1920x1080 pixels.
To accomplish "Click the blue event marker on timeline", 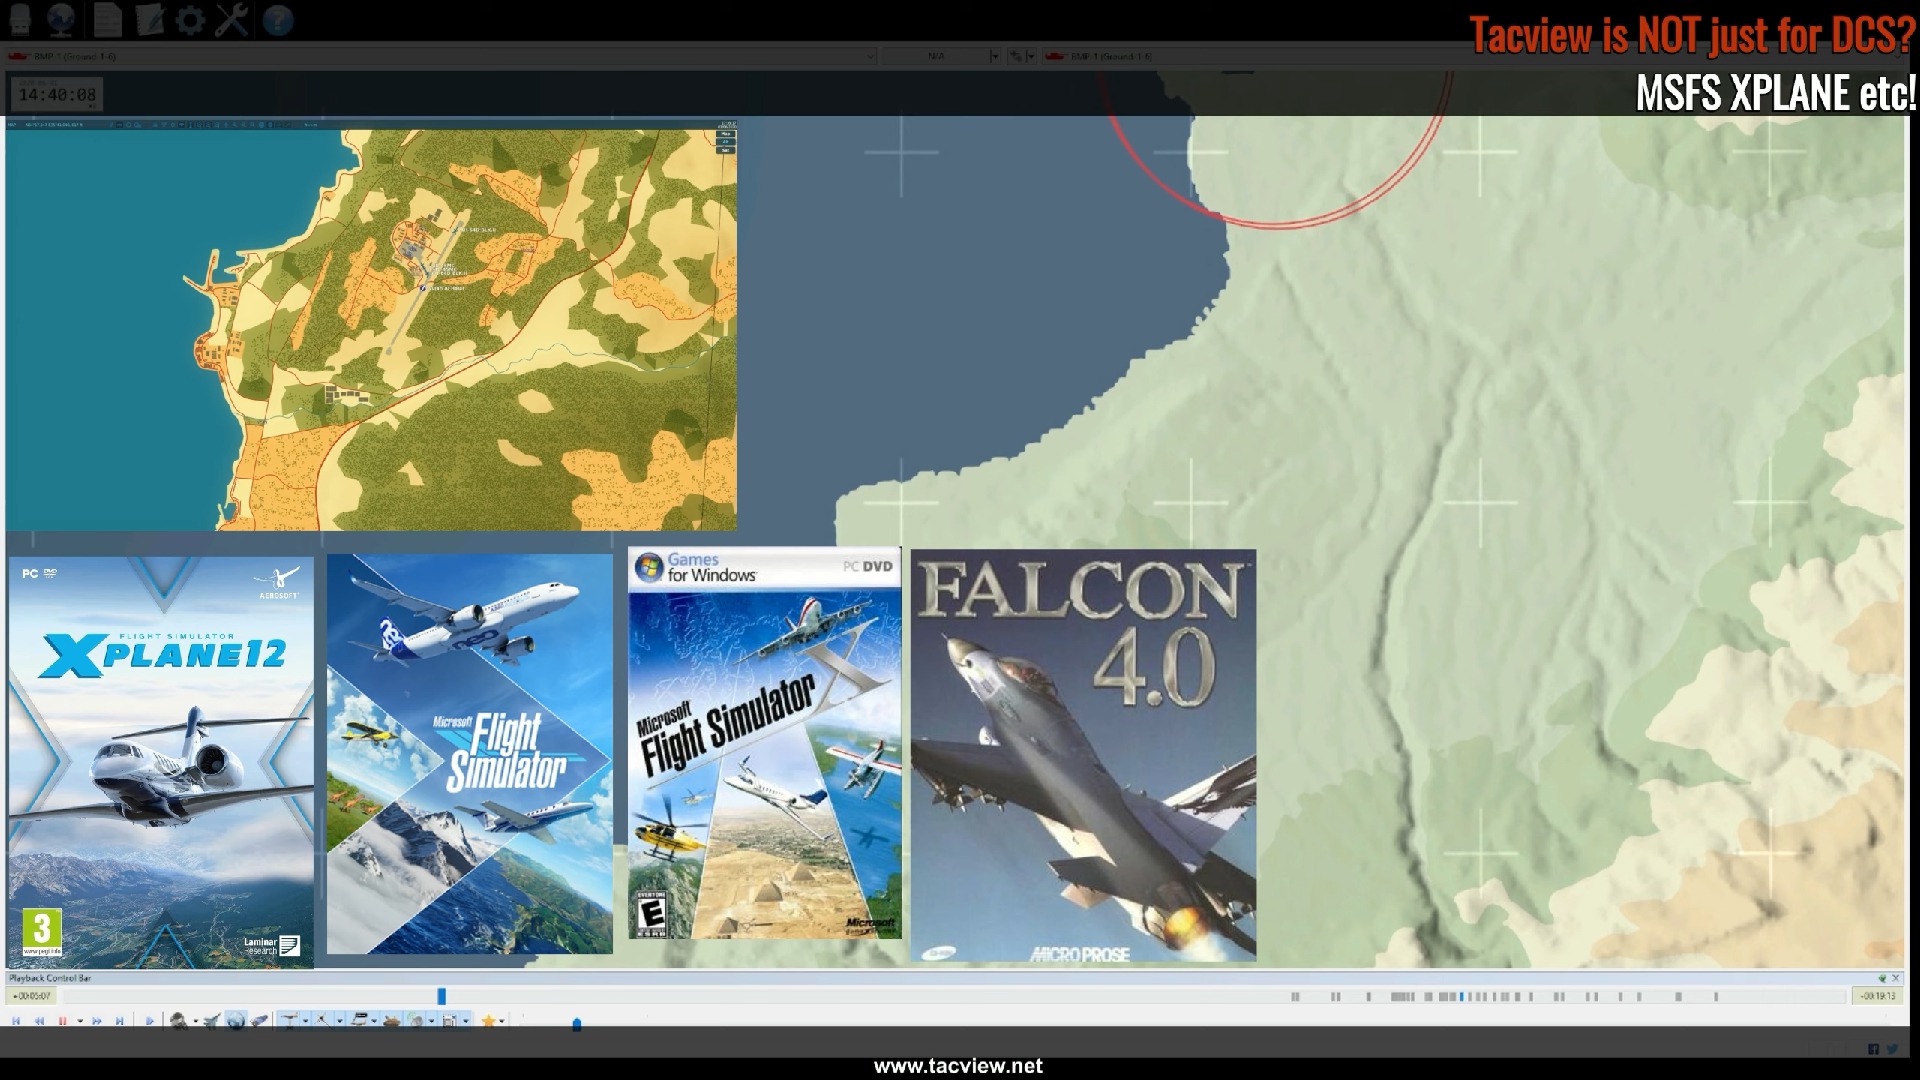I will coord(1461,996).
